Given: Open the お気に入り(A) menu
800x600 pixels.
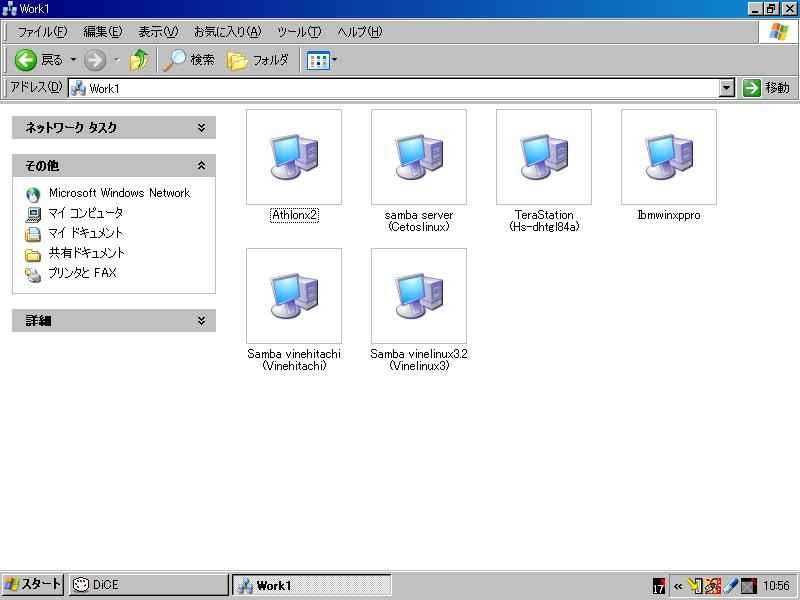Looking at the screenshot, I should point(227,32).
